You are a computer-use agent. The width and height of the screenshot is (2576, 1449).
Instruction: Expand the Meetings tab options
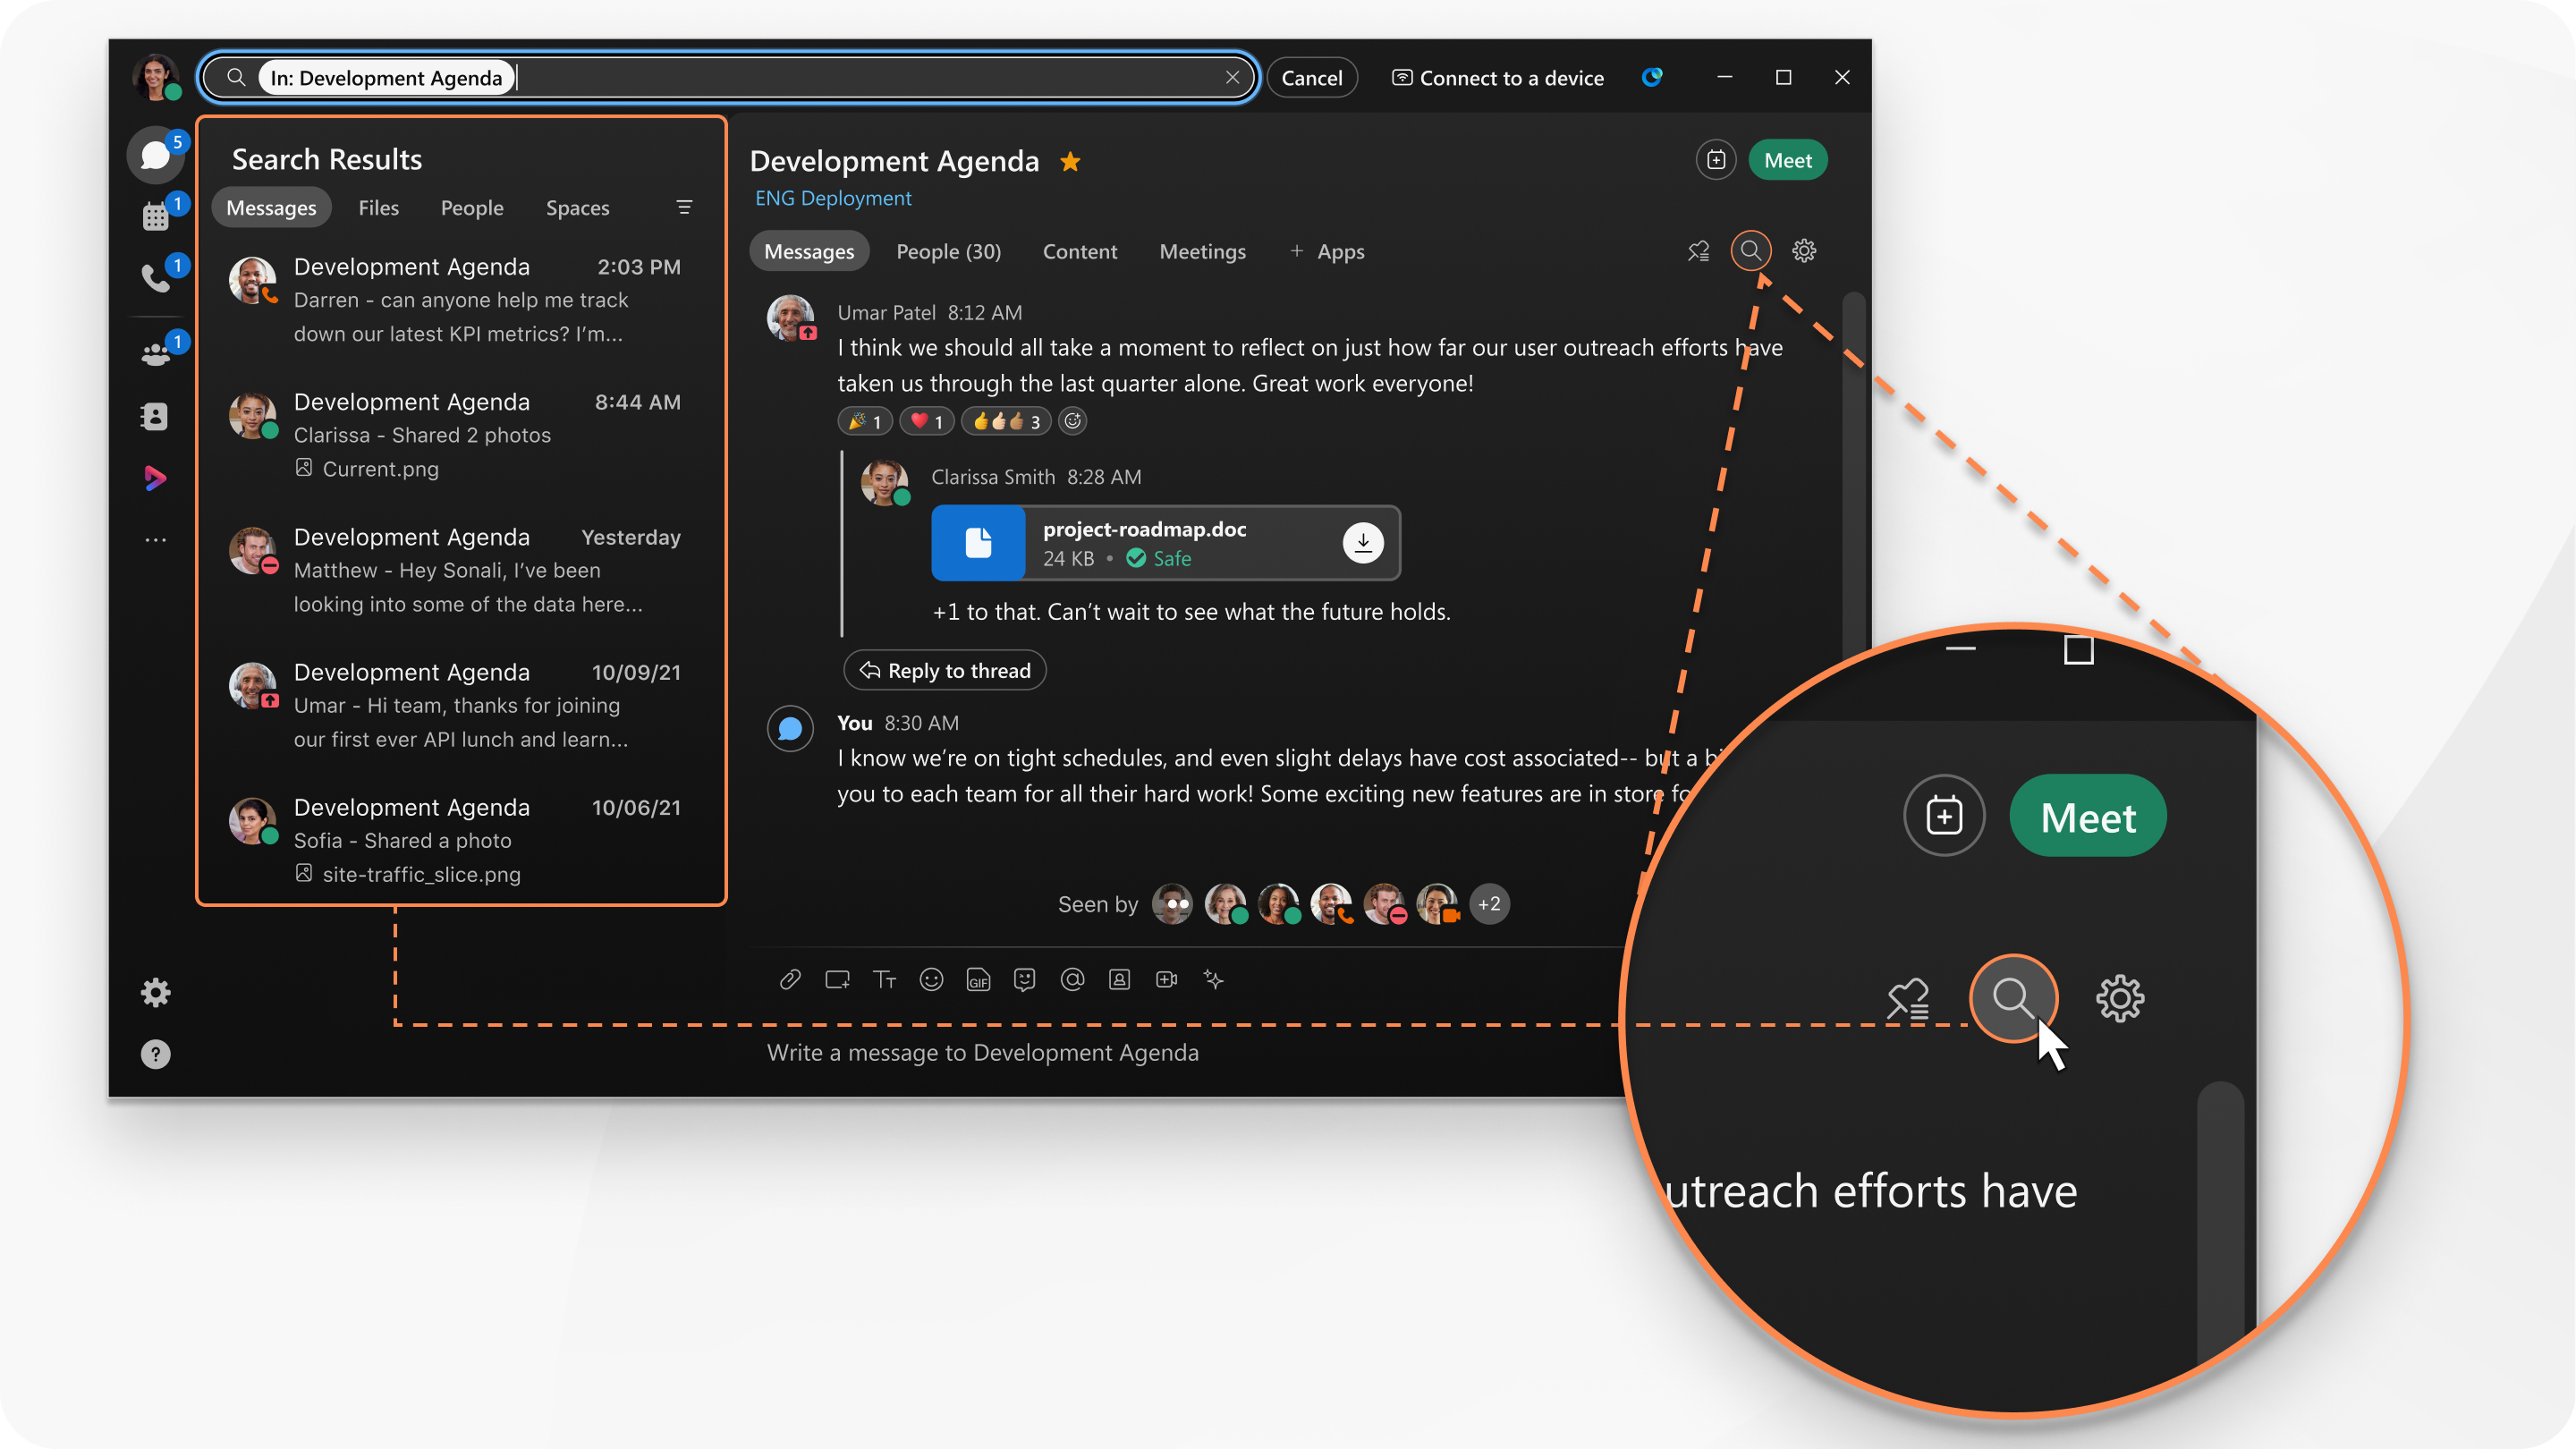pos(1203,250)
